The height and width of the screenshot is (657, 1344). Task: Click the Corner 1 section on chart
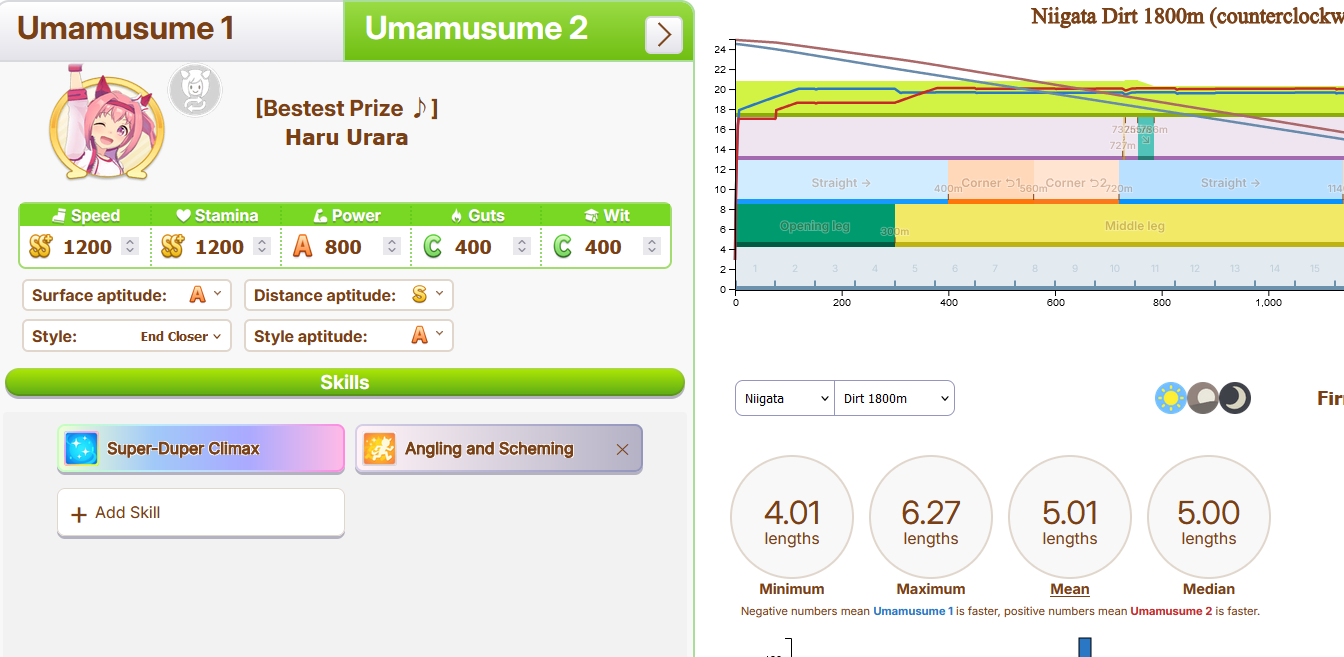[x=990, y=182]
